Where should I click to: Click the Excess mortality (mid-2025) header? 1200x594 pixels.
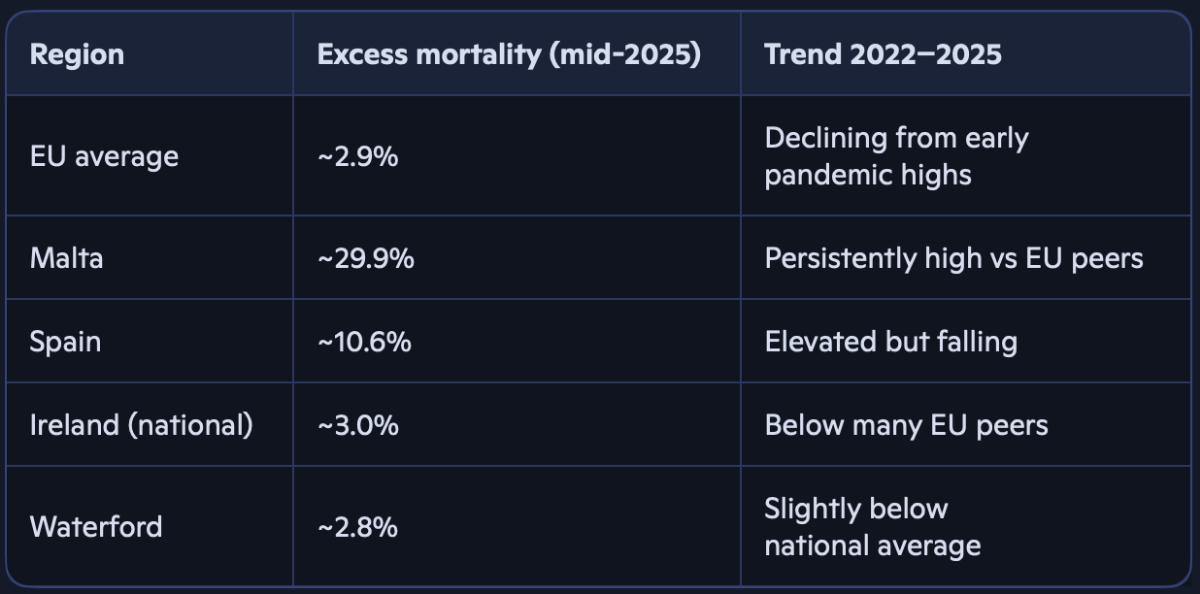(x=508, y=54)
